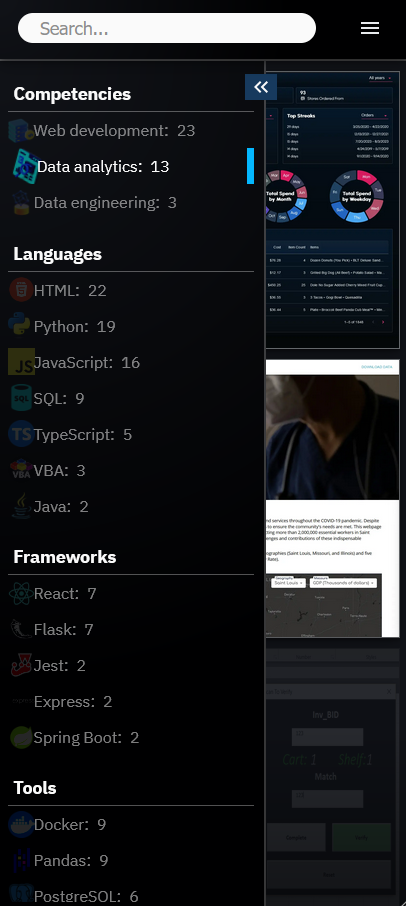Click the SQL database icon
Viewport: 406px width, 906px height.
click(x=21, y=398)
